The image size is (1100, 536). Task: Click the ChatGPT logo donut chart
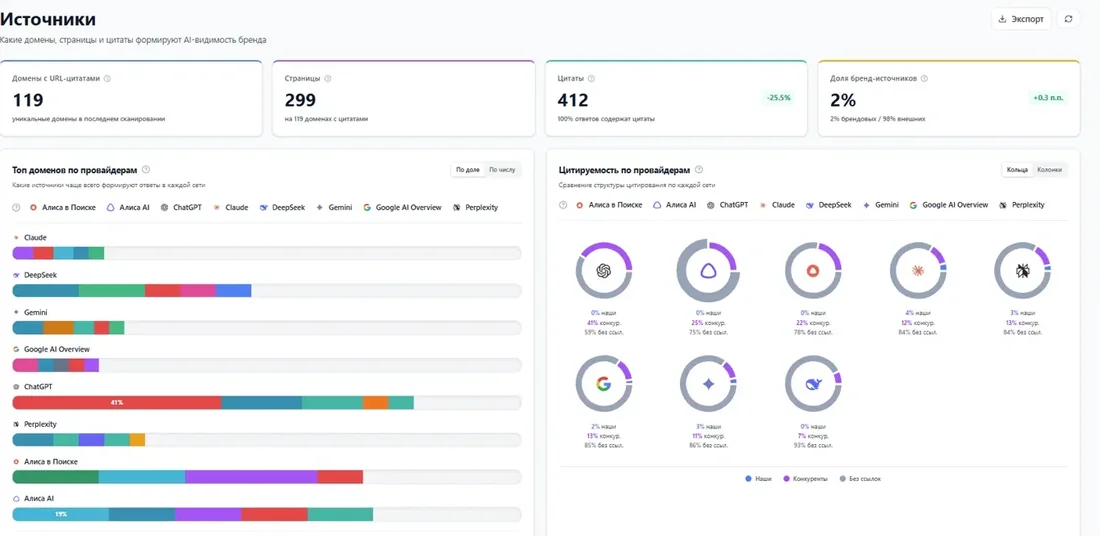603,271
